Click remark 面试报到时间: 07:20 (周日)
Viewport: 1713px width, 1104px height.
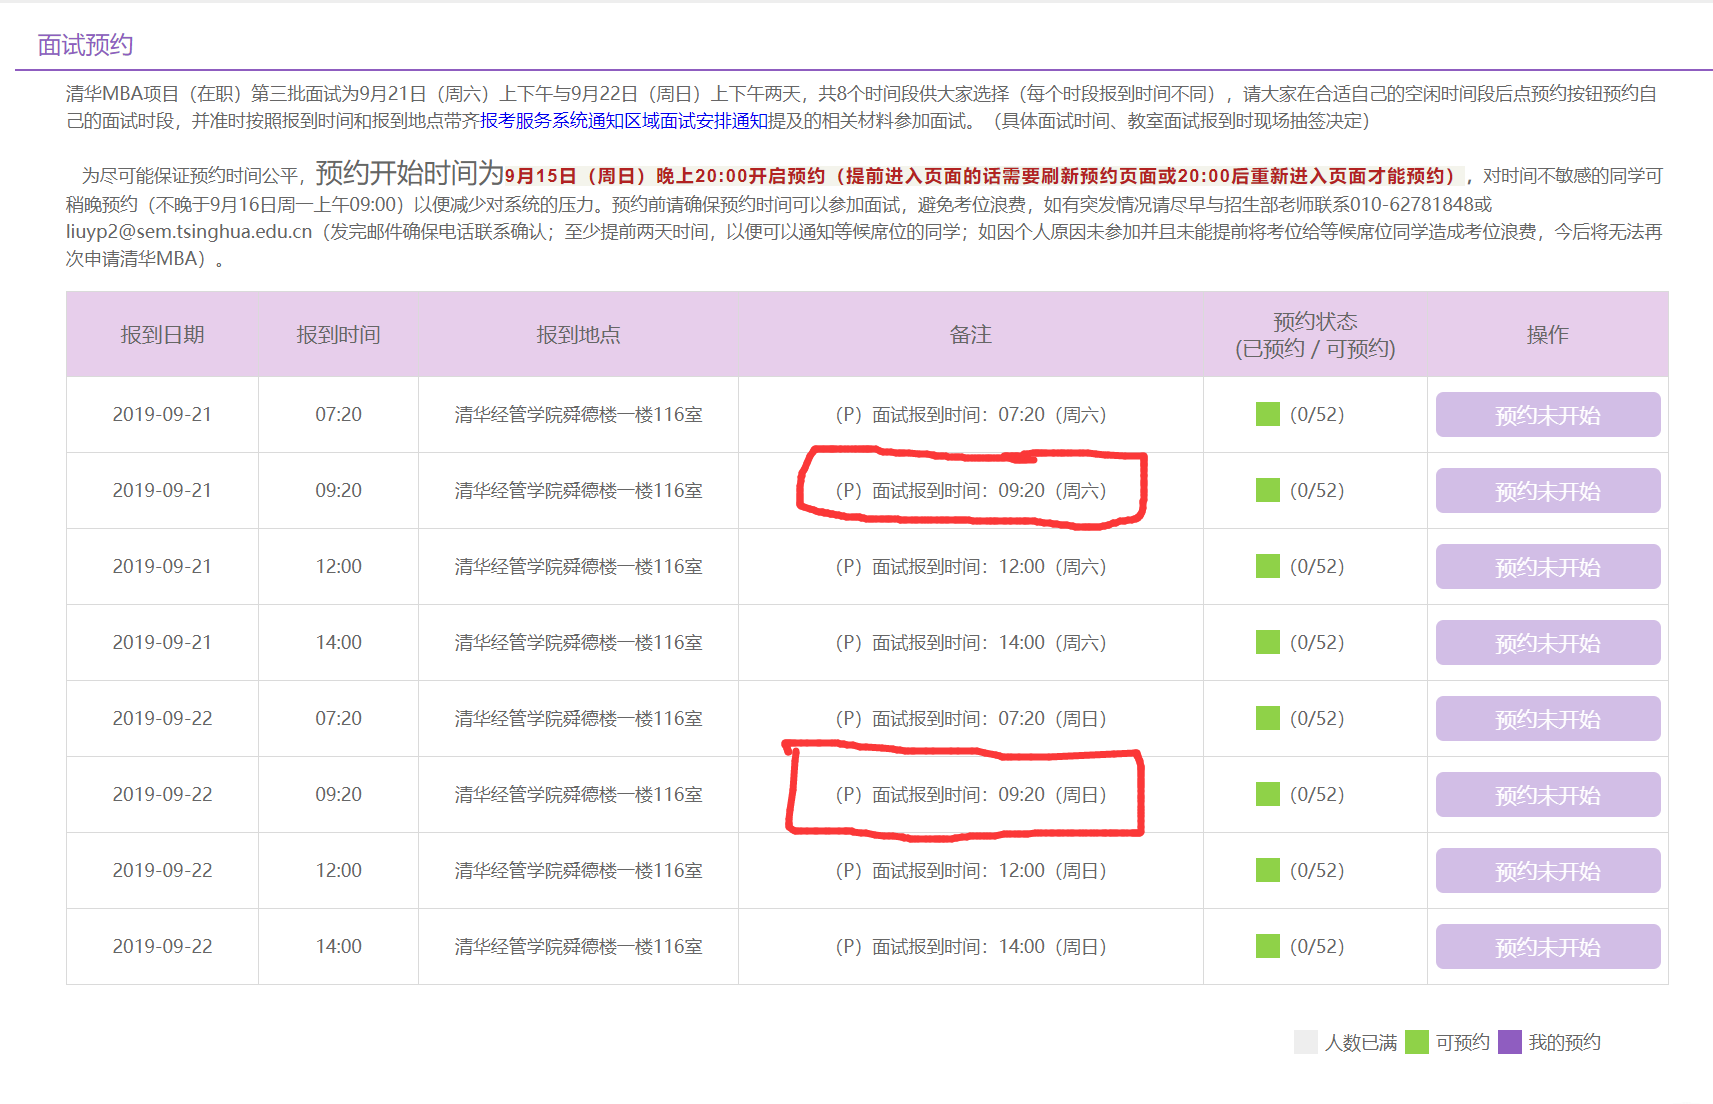tap(970, 718)
